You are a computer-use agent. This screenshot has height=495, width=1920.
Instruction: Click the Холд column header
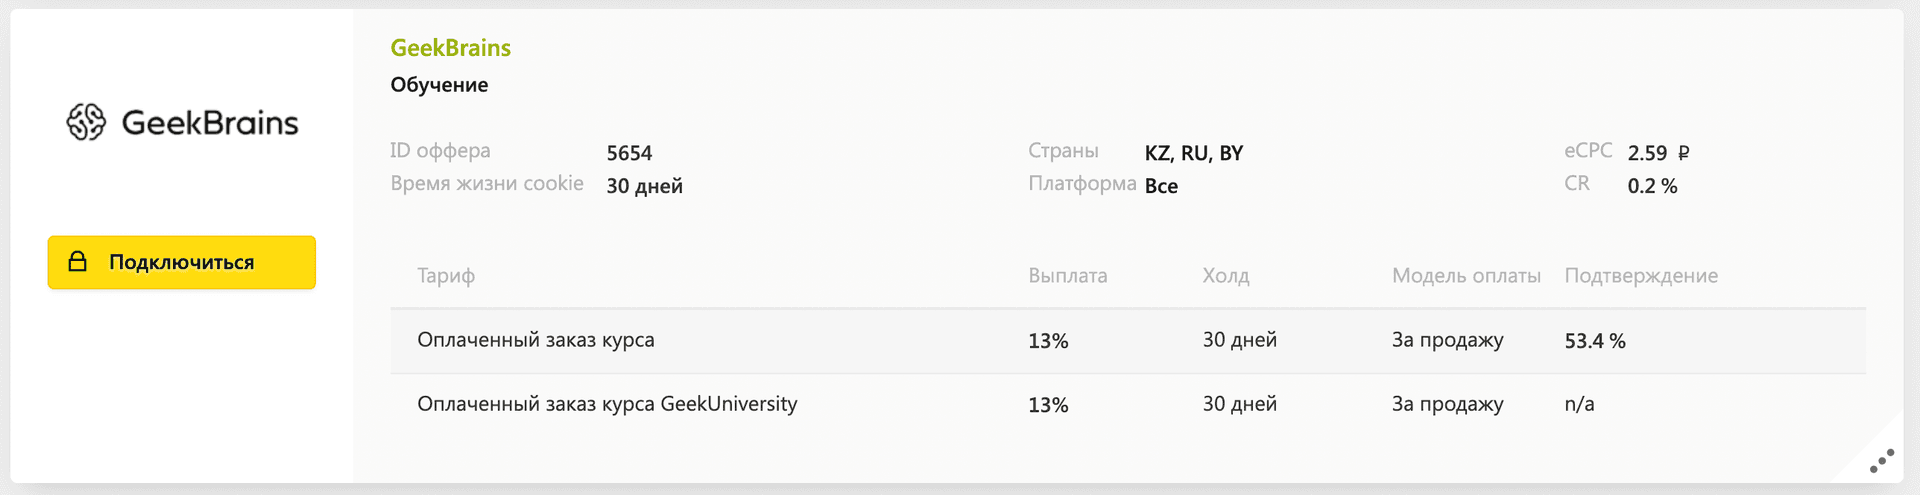(x=1225, y=276)
